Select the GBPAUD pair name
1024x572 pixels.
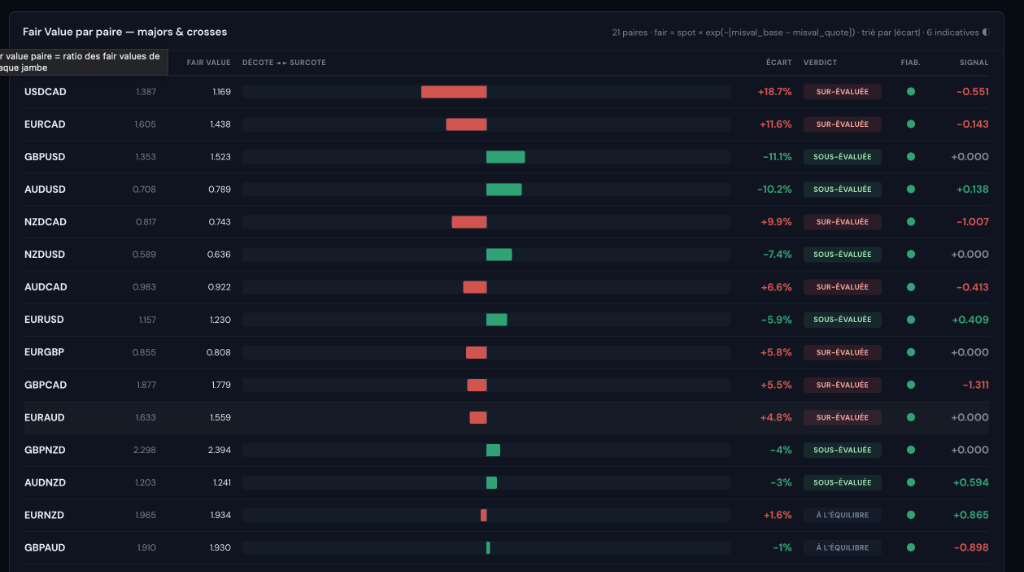(44, 548)
